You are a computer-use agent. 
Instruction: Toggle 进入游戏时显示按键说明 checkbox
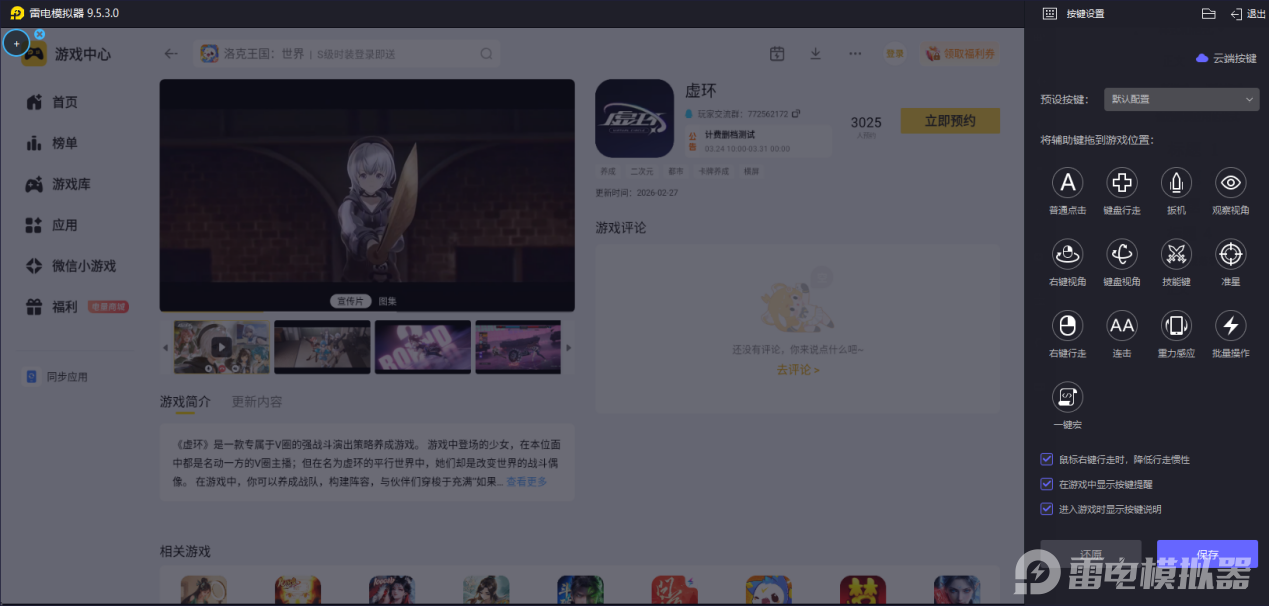point(1047,509)
